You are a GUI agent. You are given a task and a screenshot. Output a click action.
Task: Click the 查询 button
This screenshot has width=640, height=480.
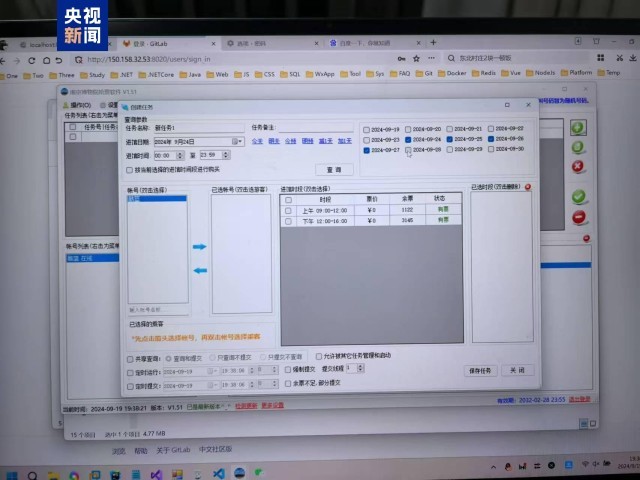(334, 170)
